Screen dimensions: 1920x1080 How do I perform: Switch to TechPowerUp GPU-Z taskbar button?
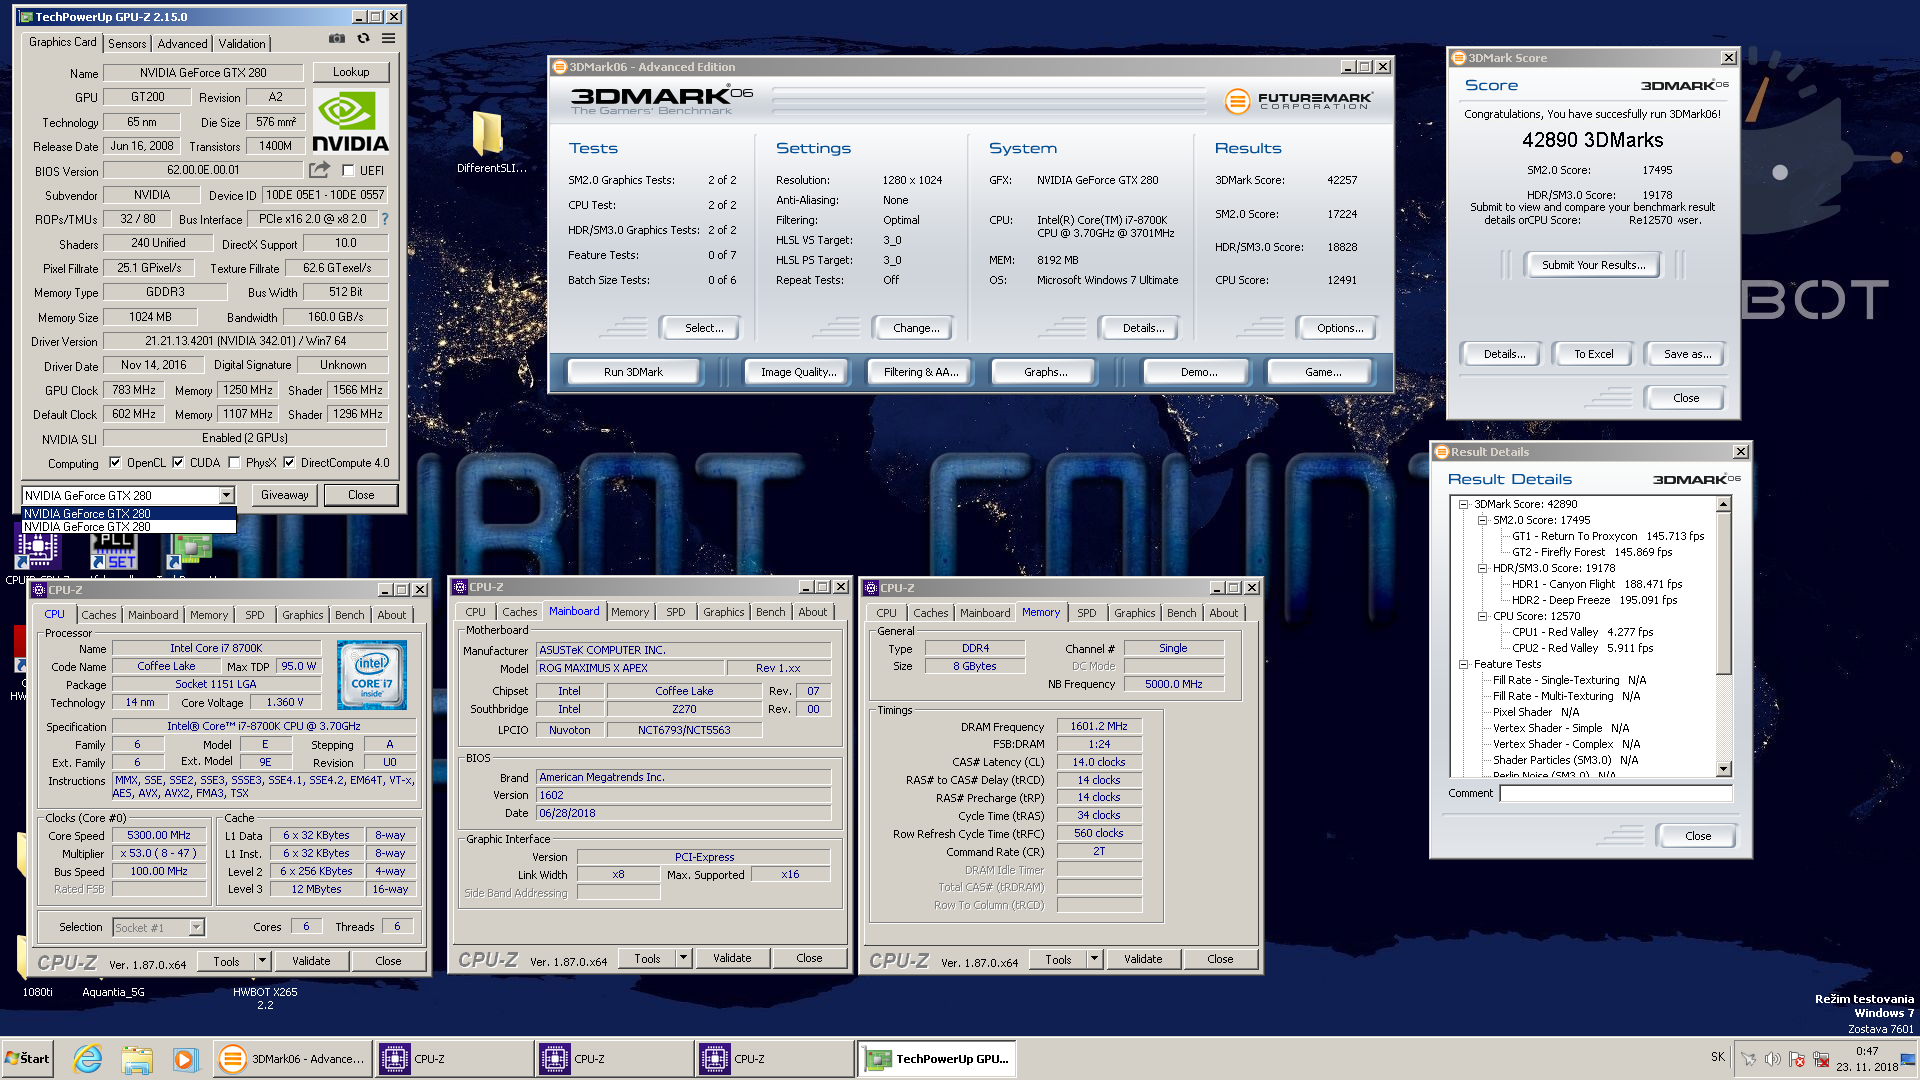[937, 1058]
